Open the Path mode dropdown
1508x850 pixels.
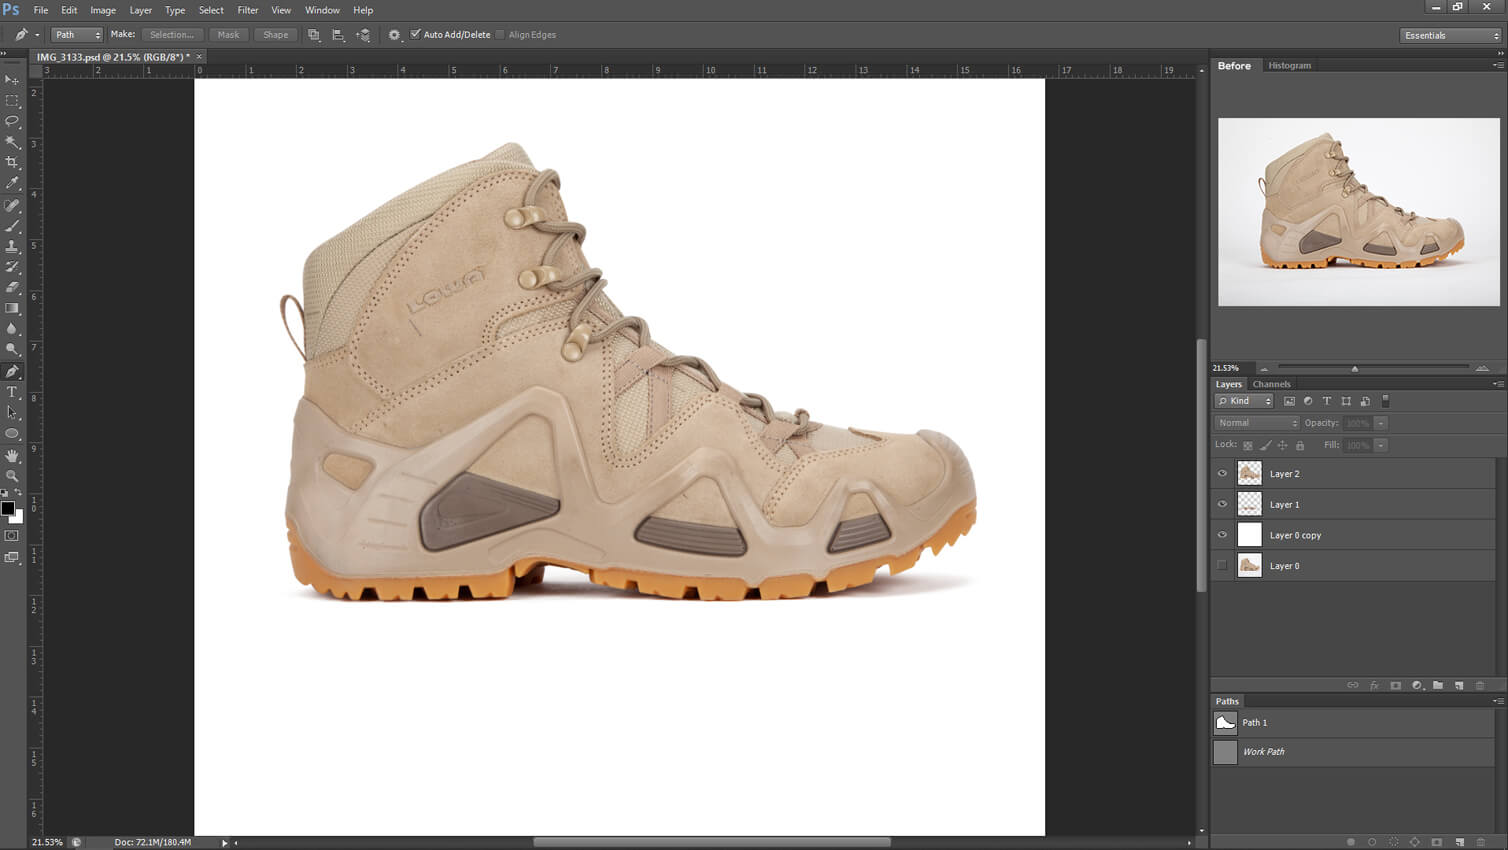[x=77, y=35]
